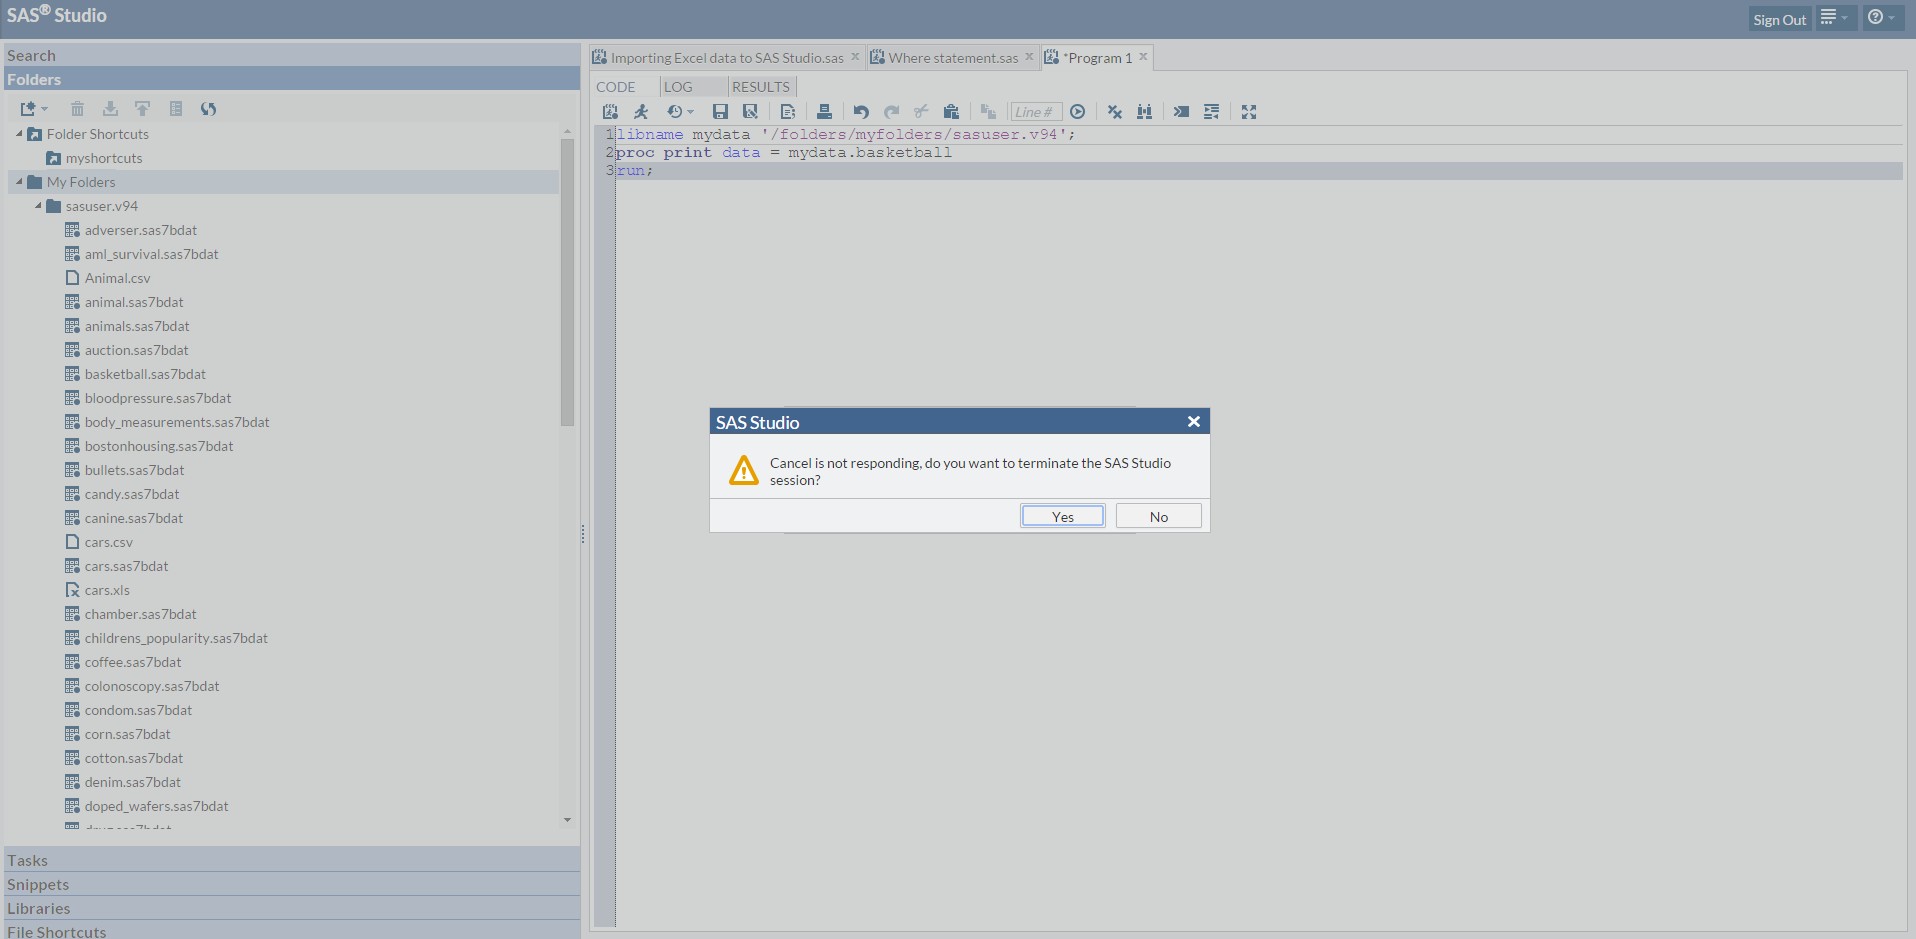Run the SAS program code
The height and width of the screenshot is (939, 1916).
pyautogui.click(x=641, y=111)
